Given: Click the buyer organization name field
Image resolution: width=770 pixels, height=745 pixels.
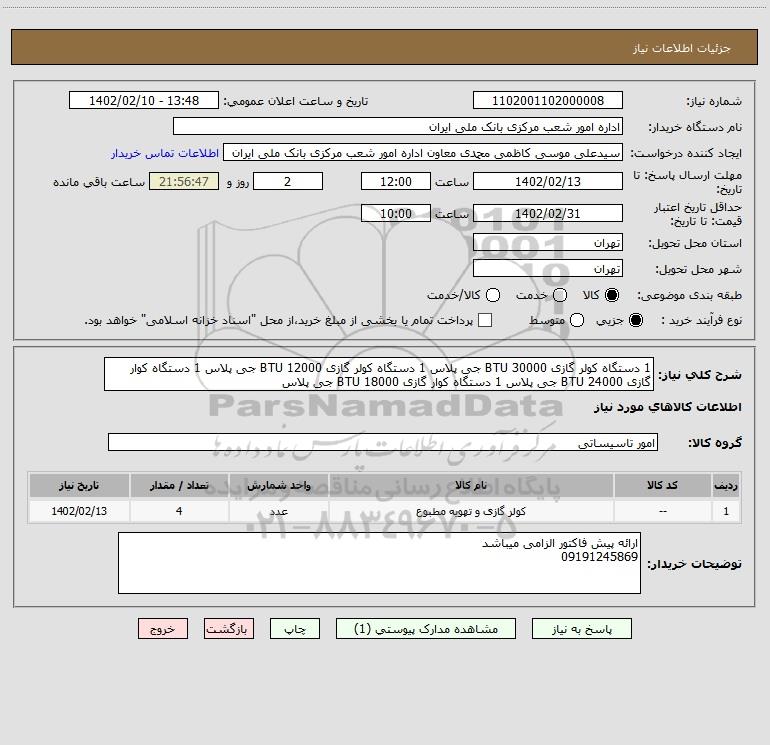Looking at the screenshot, I should (x=398, y=126).
